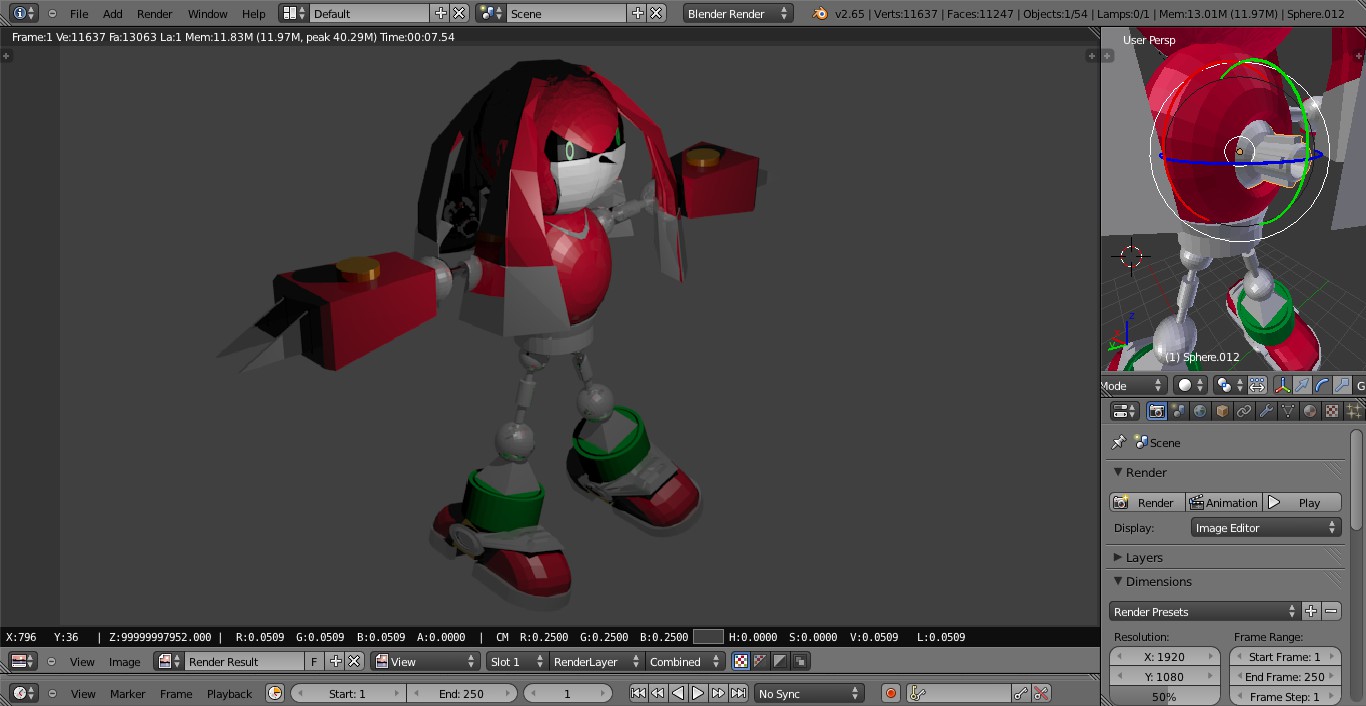Toggle the 3D manipulator axes icon
The image size is (1366, 706).
tap(1283, 384)
